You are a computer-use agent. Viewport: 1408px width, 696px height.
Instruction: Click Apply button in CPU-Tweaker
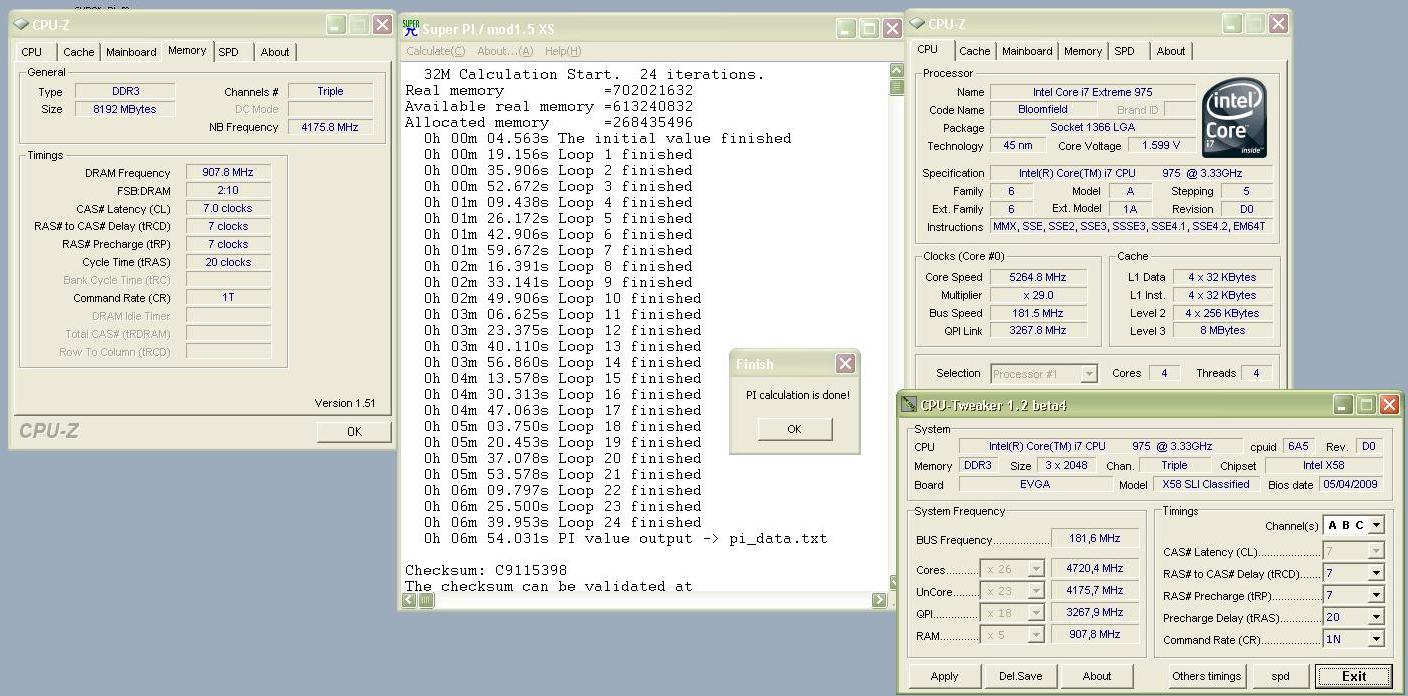[x=944, y=676]
